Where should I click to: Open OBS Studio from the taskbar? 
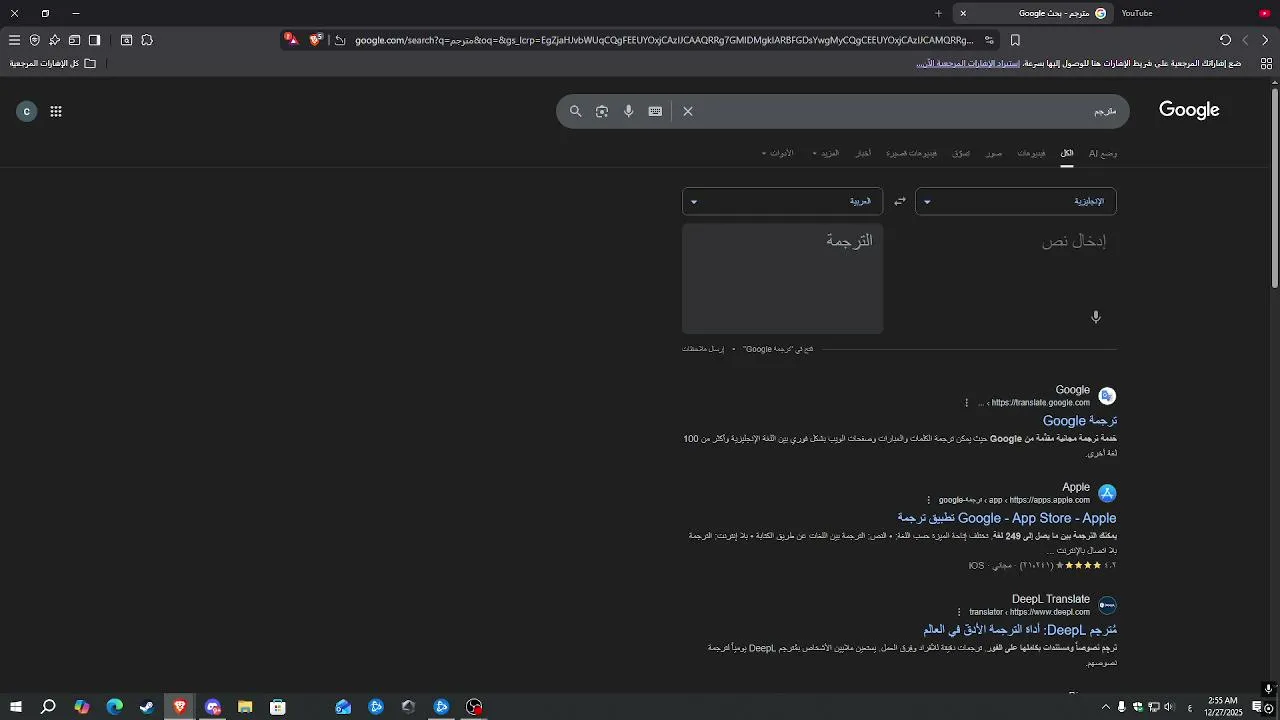tap(474, 707)
